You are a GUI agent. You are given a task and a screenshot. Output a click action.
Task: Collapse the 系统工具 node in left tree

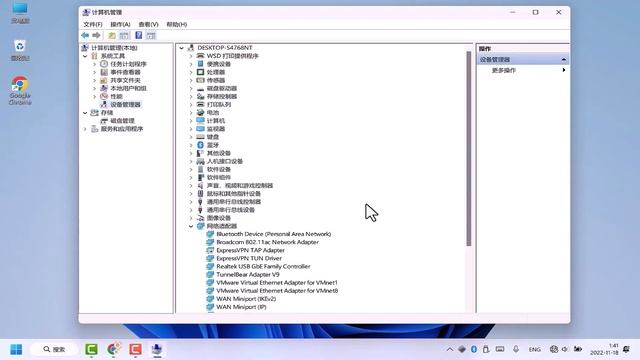[x=85, y=56]
